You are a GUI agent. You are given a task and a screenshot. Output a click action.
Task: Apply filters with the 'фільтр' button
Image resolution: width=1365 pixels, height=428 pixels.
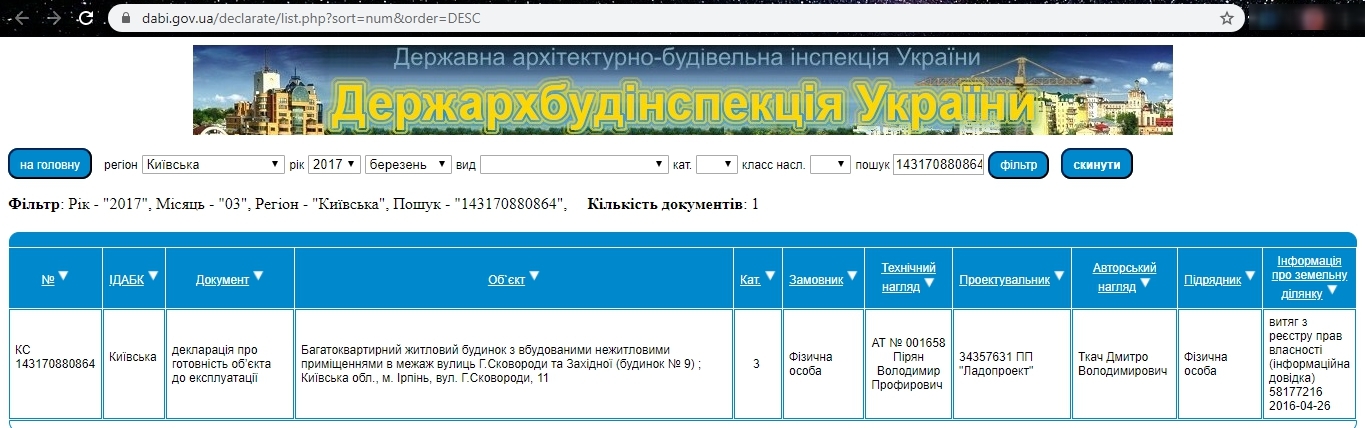click(x=1018, y=164)
